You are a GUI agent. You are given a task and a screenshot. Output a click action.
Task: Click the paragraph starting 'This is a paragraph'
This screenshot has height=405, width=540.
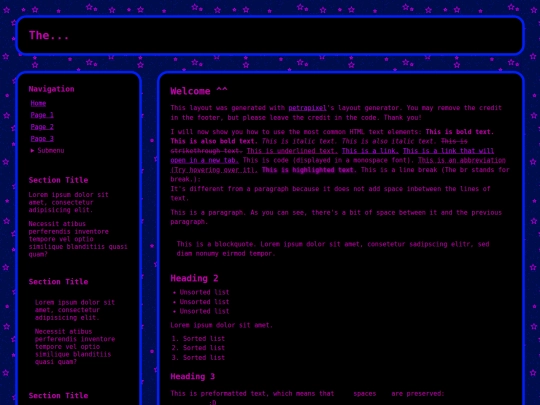pos(336,217)
